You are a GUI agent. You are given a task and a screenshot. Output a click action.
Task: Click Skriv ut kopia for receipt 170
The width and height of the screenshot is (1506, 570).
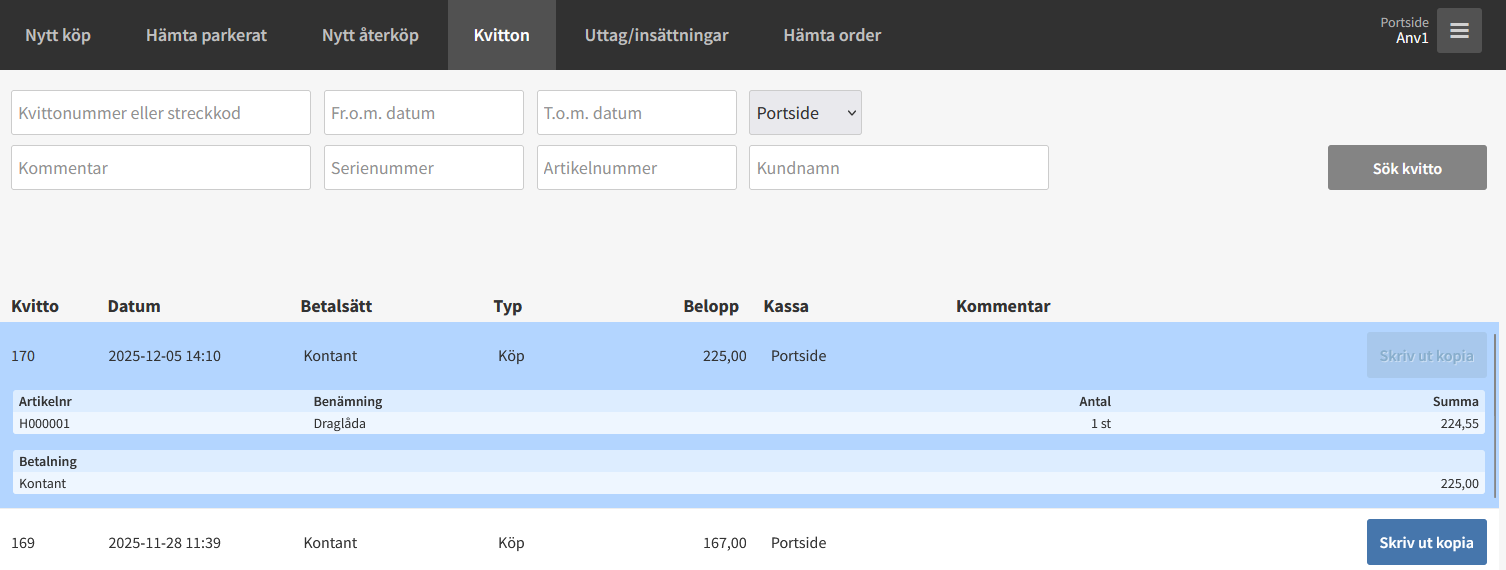(x=1426, y=355)
